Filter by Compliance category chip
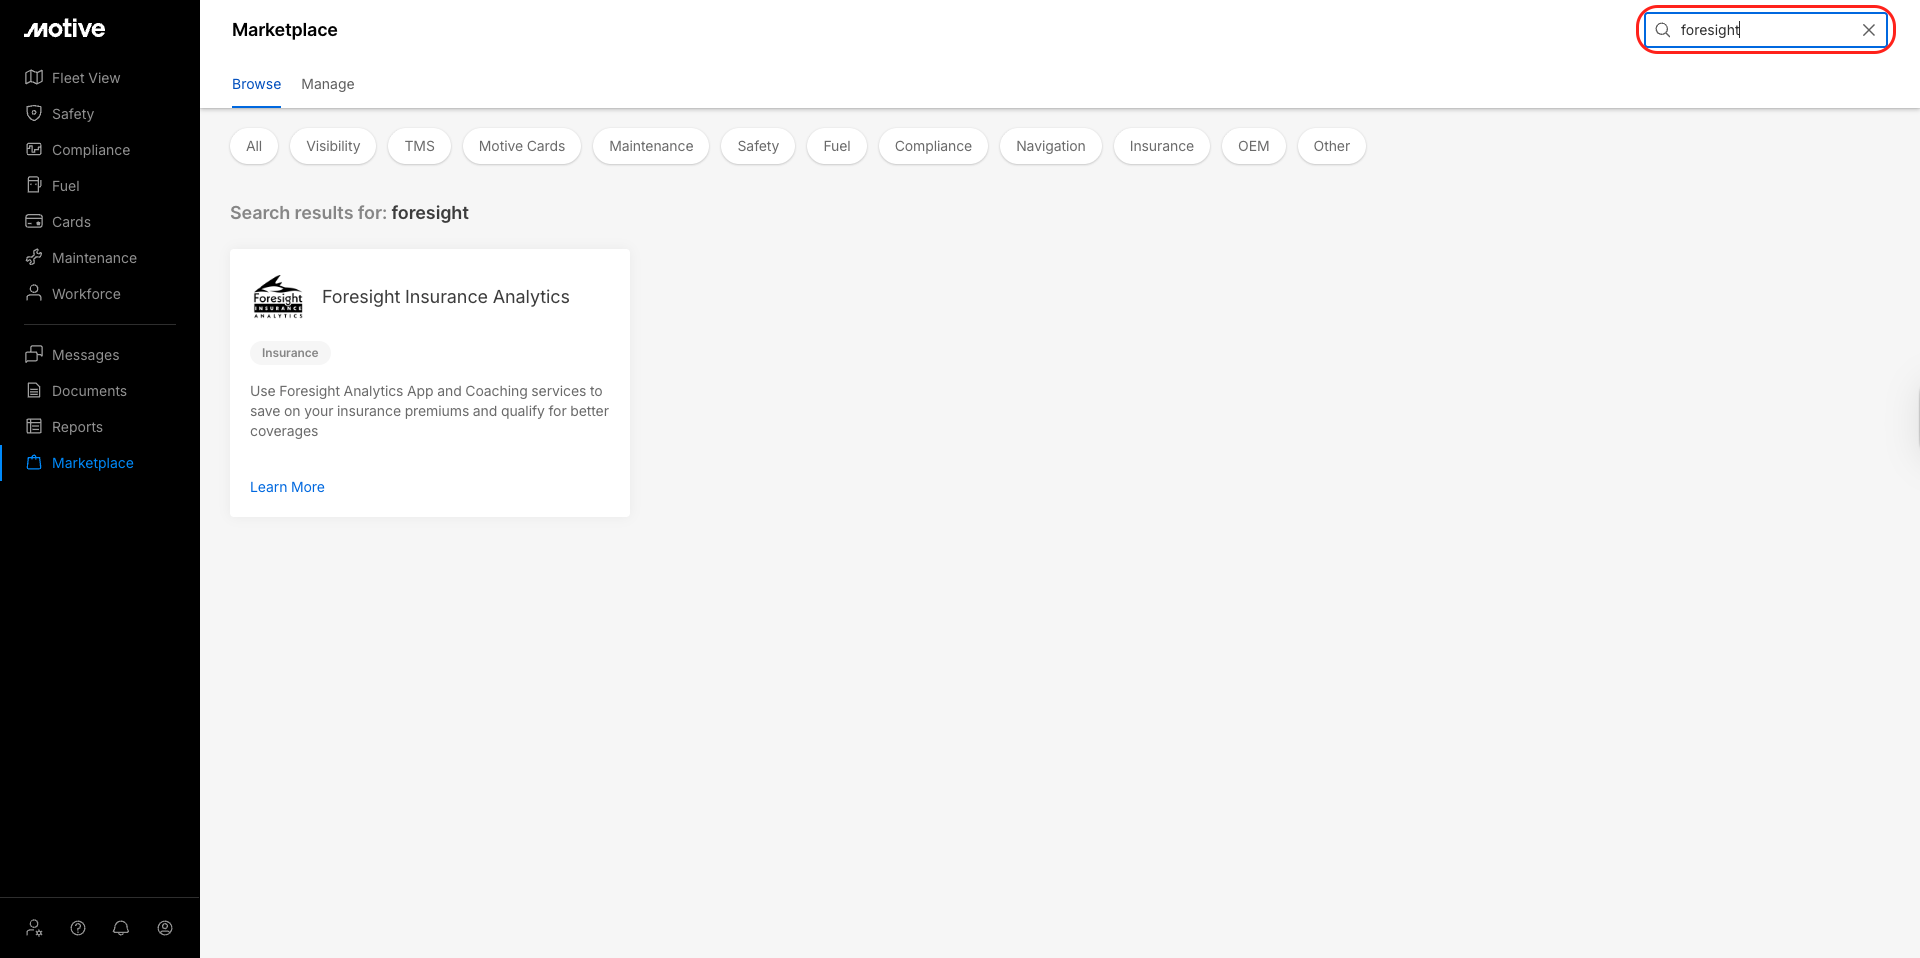Image resolution: width=1920 pixels, height=958 pixels. click(x=933, y=146)
